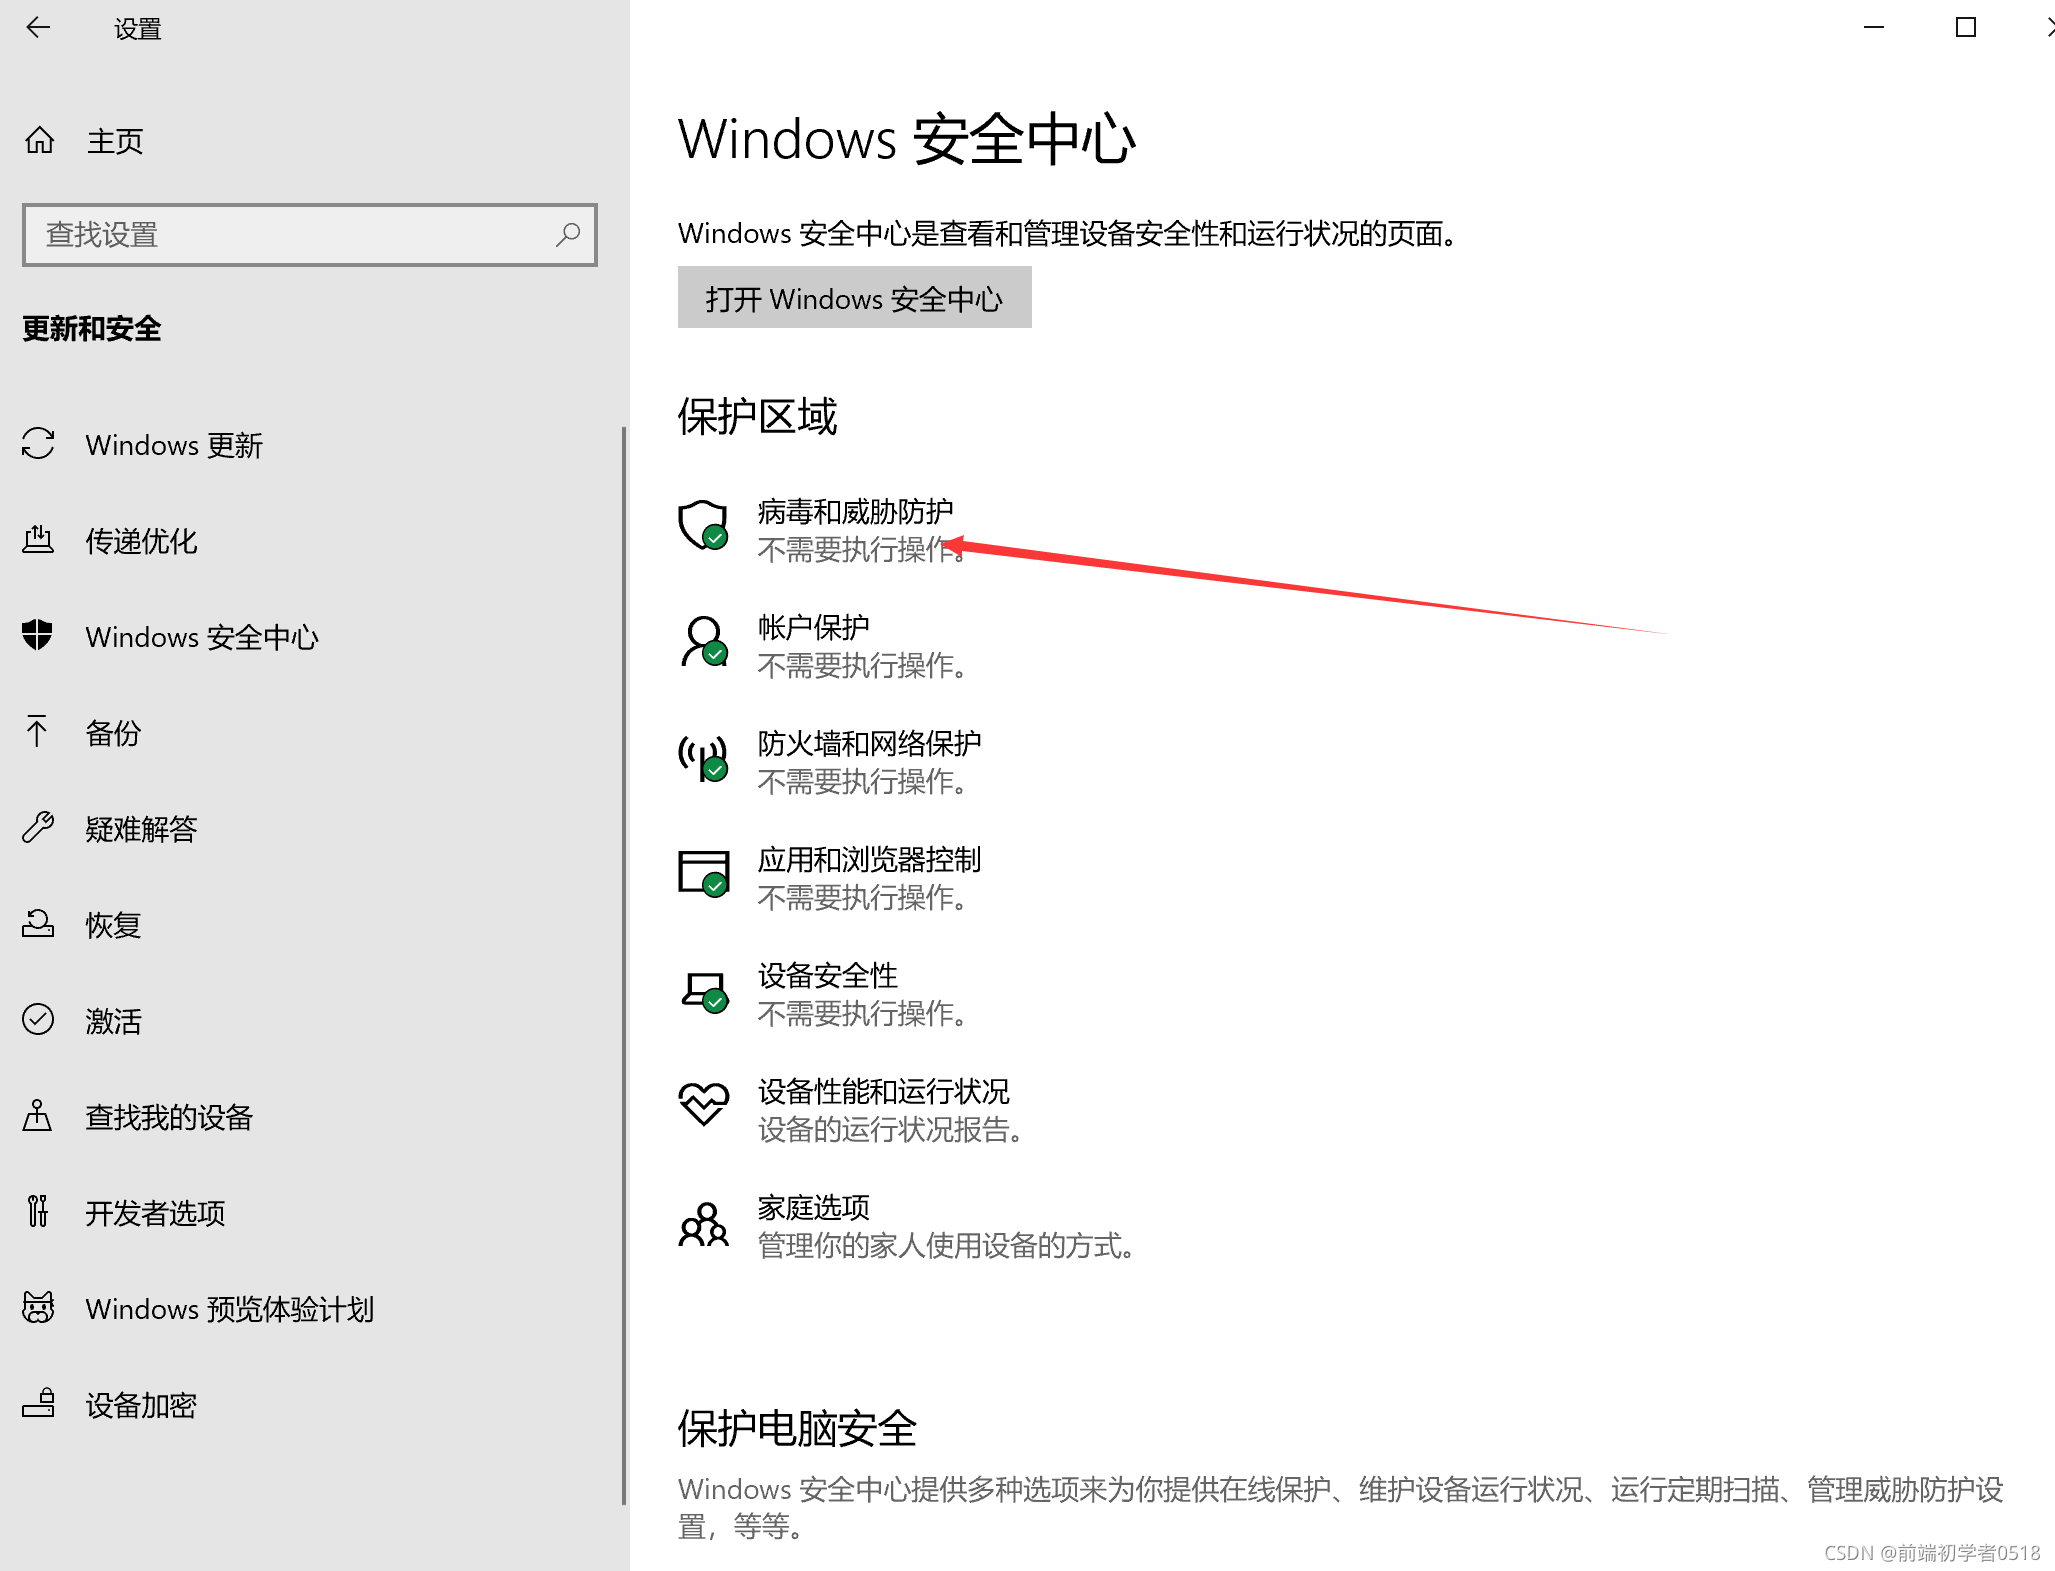Click 打开 Windows 安全中心 button
Image resolution: width=2055 pixels, height=1571 pixels.
[x=854, y=298]
